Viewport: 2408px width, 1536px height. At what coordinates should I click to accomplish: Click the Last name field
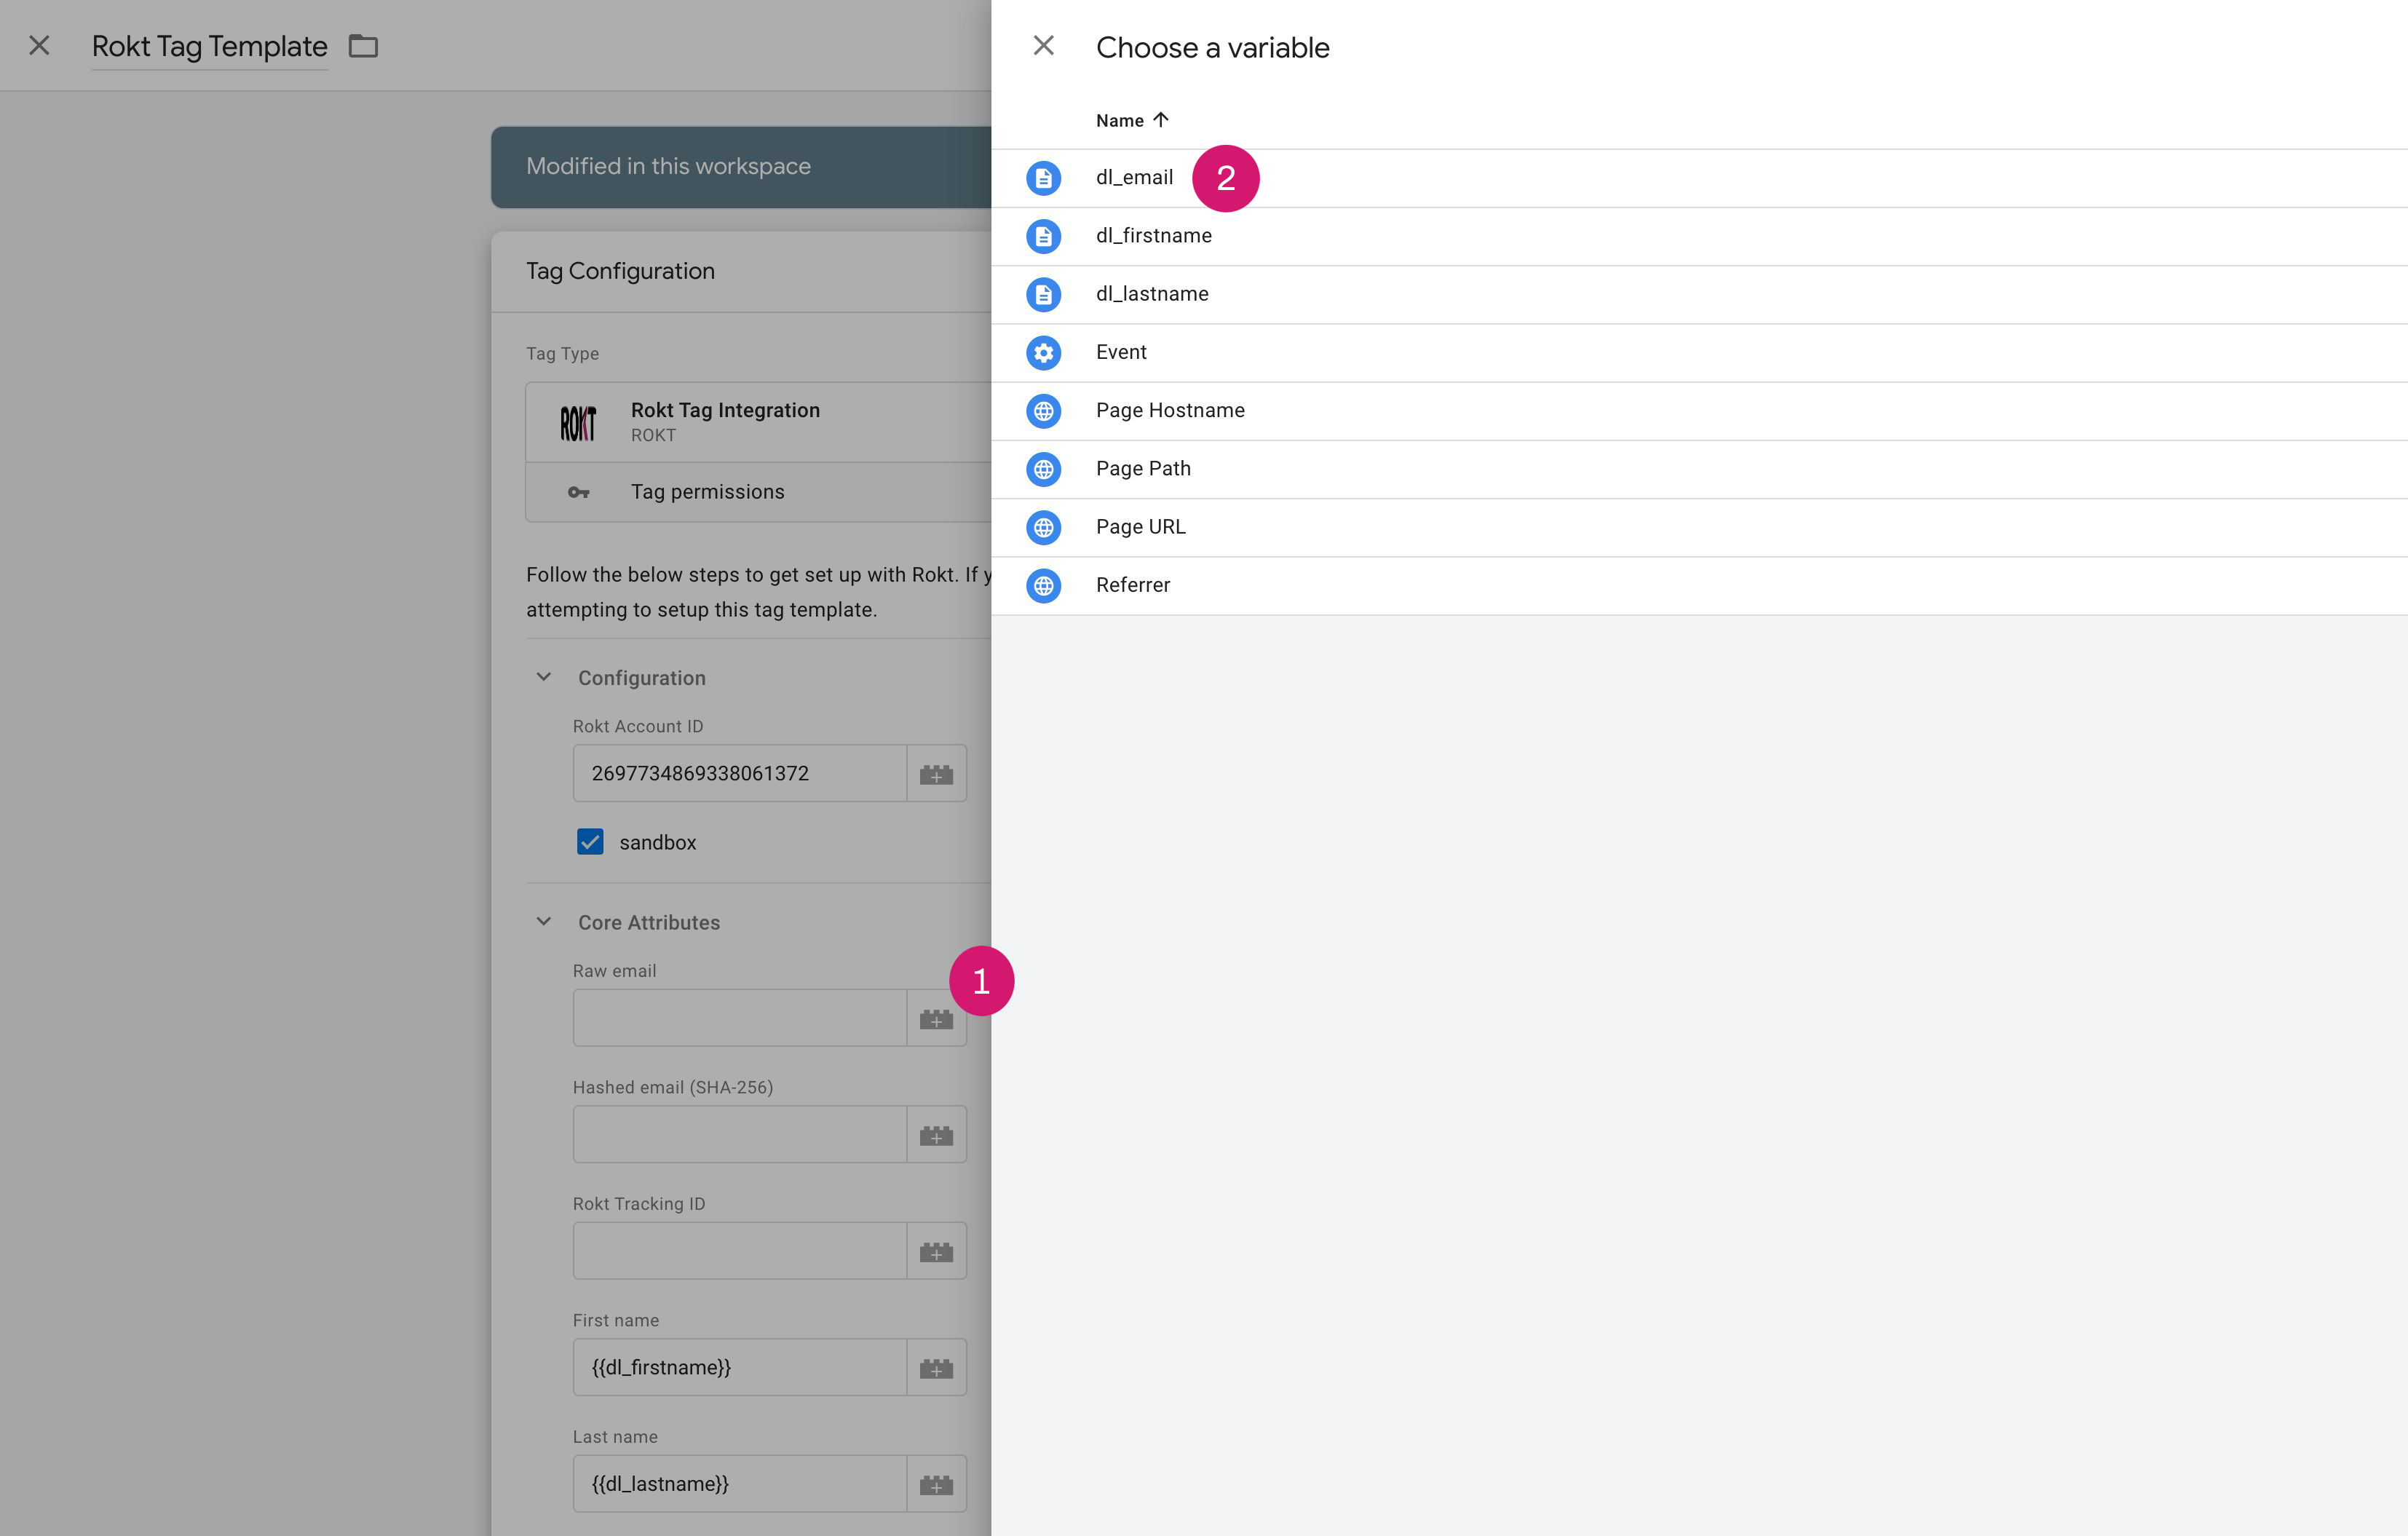point(739,1484)
